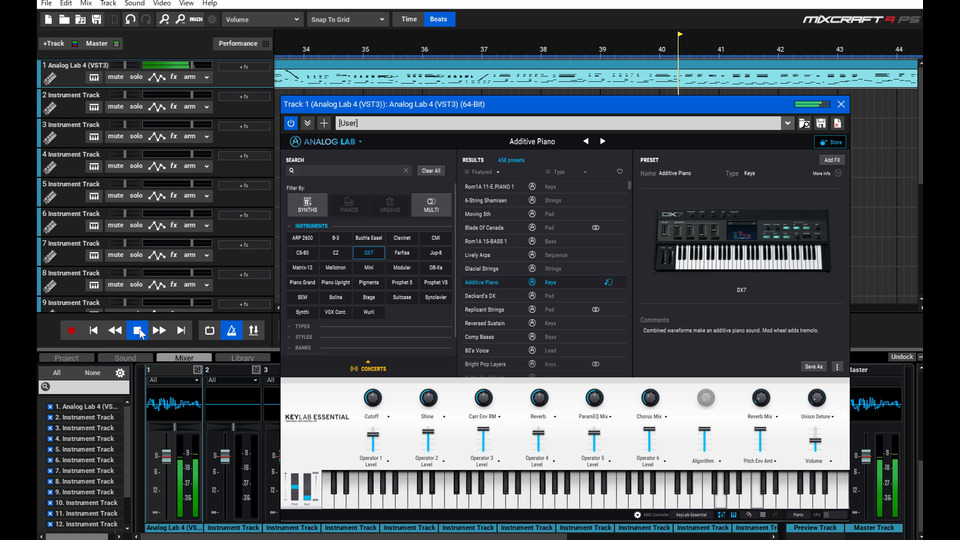The height and width of the screenshot is (540, 960).
Task: Zoom in using the magnifier plus icon
Action: (x=164, y=20)
